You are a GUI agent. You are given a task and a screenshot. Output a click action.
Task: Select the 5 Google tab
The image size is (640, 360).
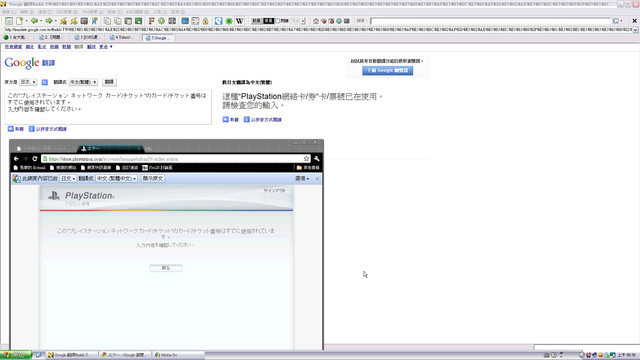158,38
